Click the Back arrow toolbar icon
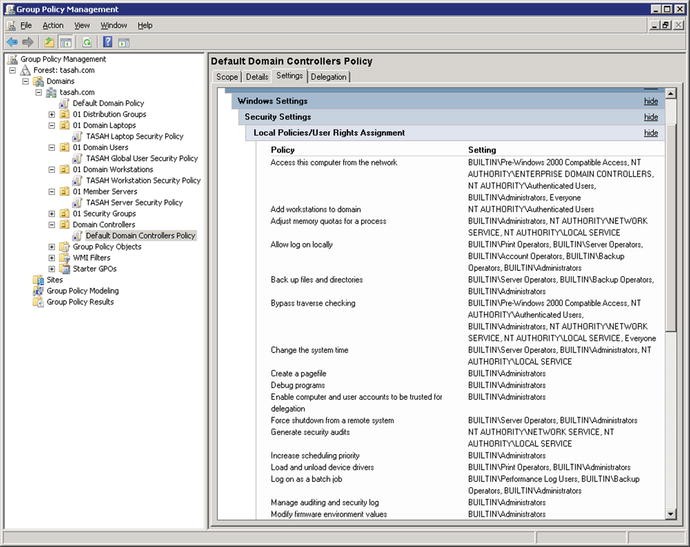 coord(12,42)
